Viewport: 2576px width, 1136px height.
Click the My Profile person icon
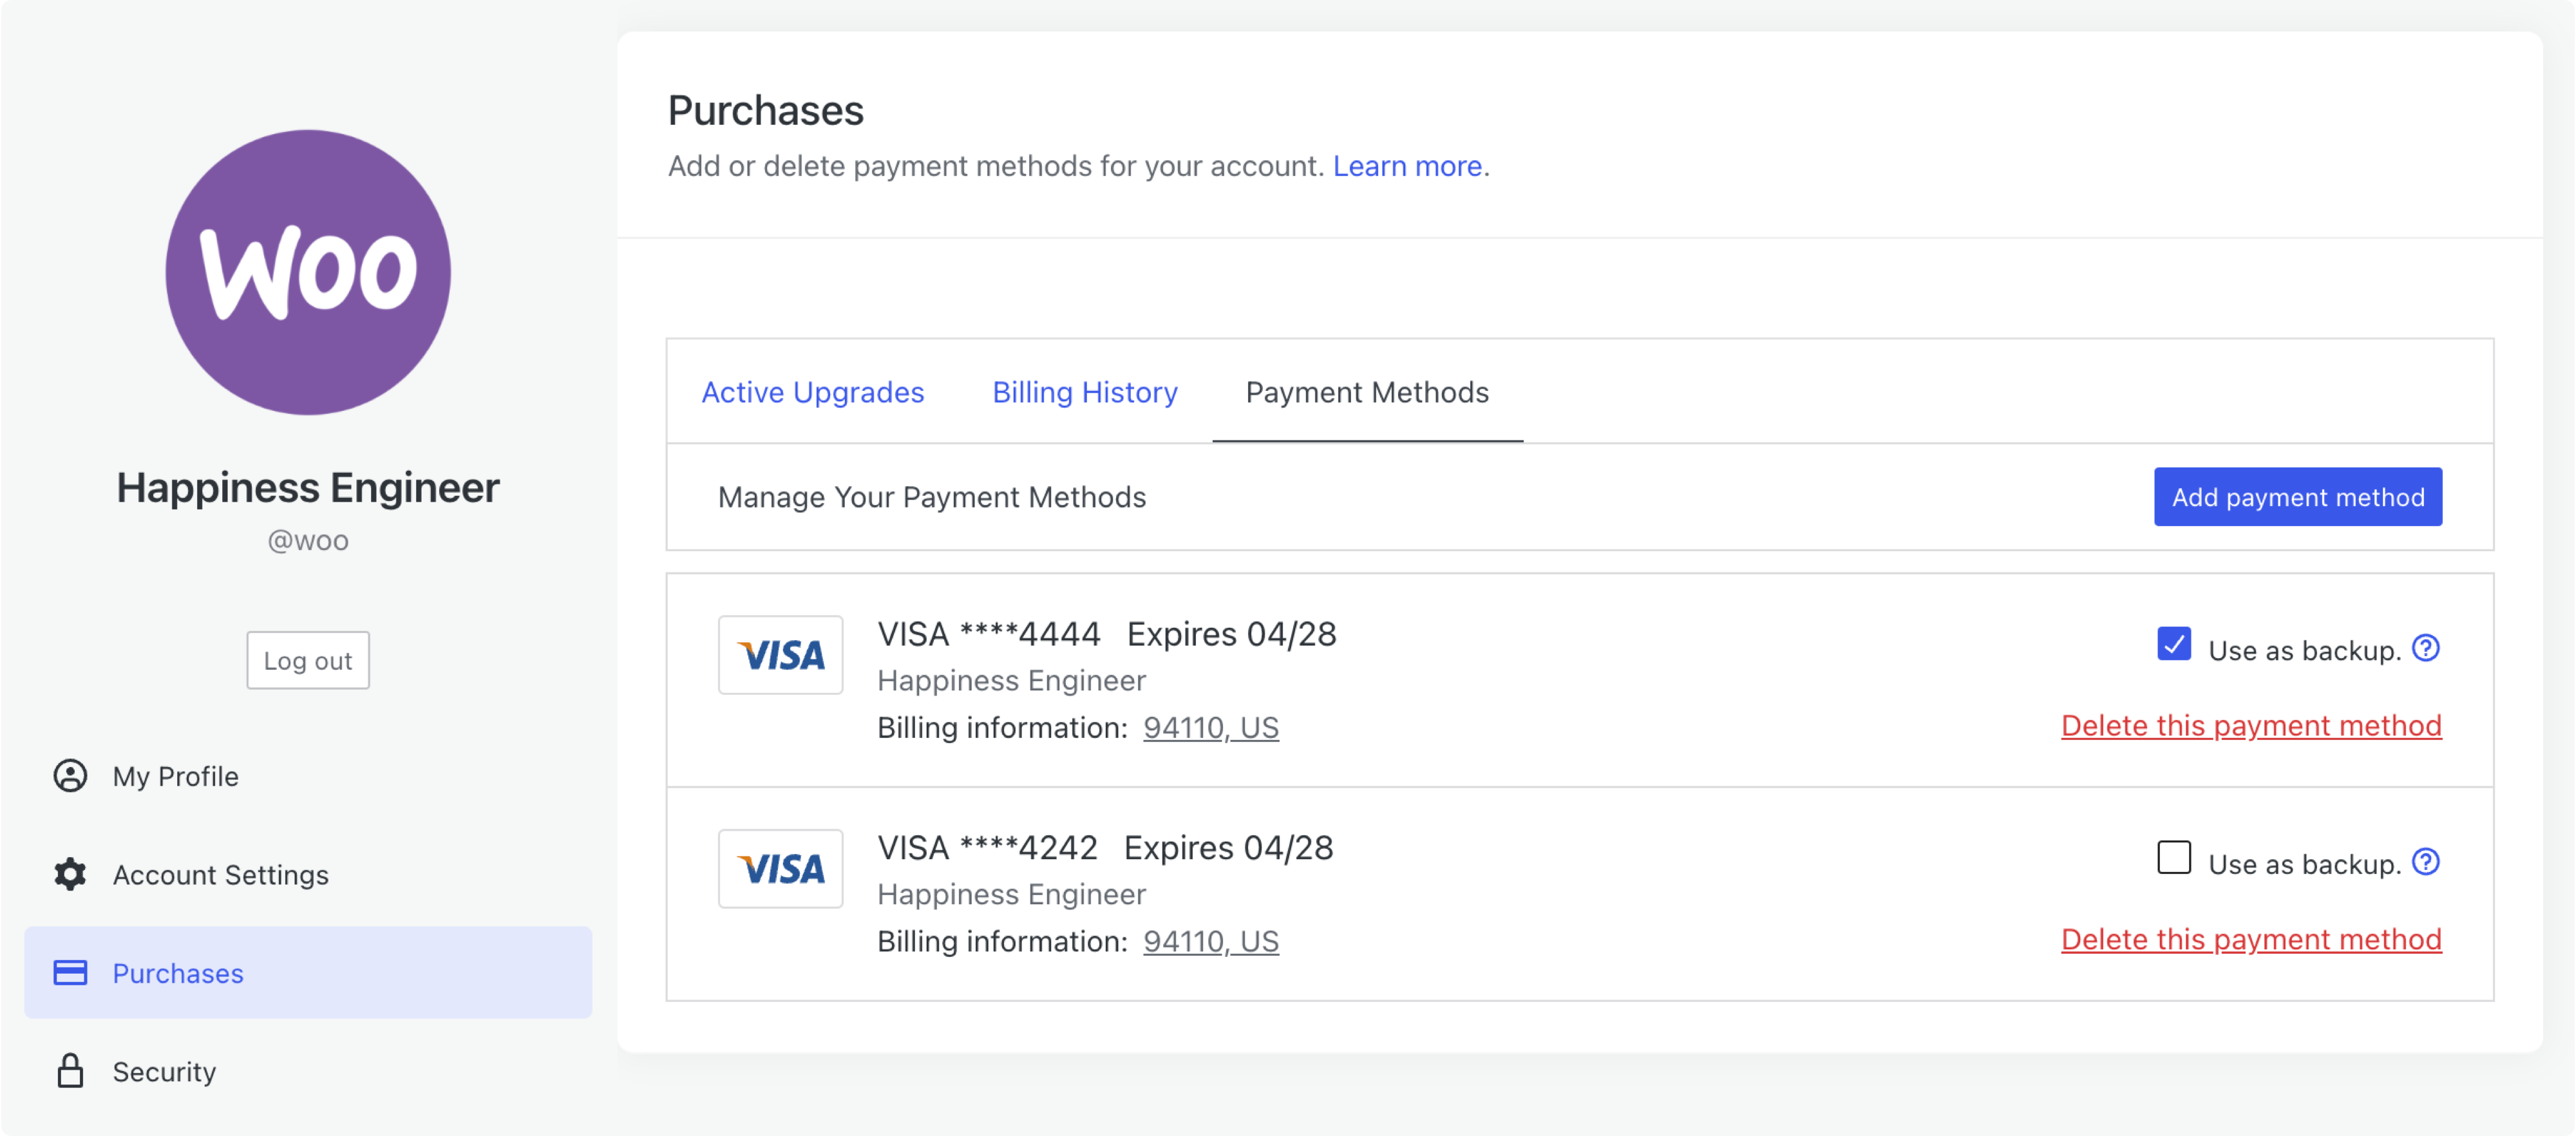(x=69, y=776)
